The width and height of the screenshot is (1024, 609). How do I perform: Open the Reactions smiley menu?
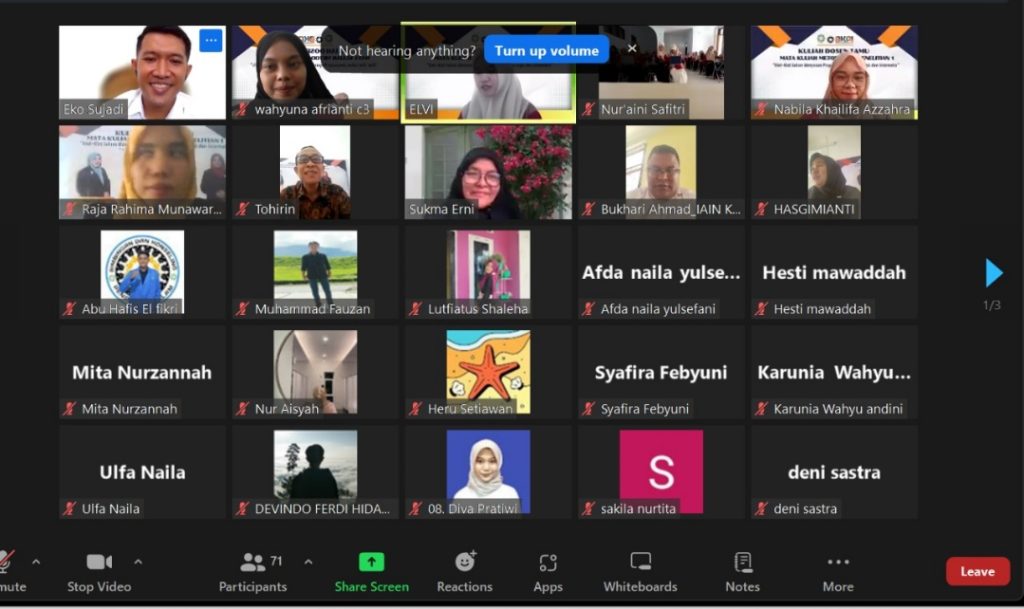pos(465,562)
